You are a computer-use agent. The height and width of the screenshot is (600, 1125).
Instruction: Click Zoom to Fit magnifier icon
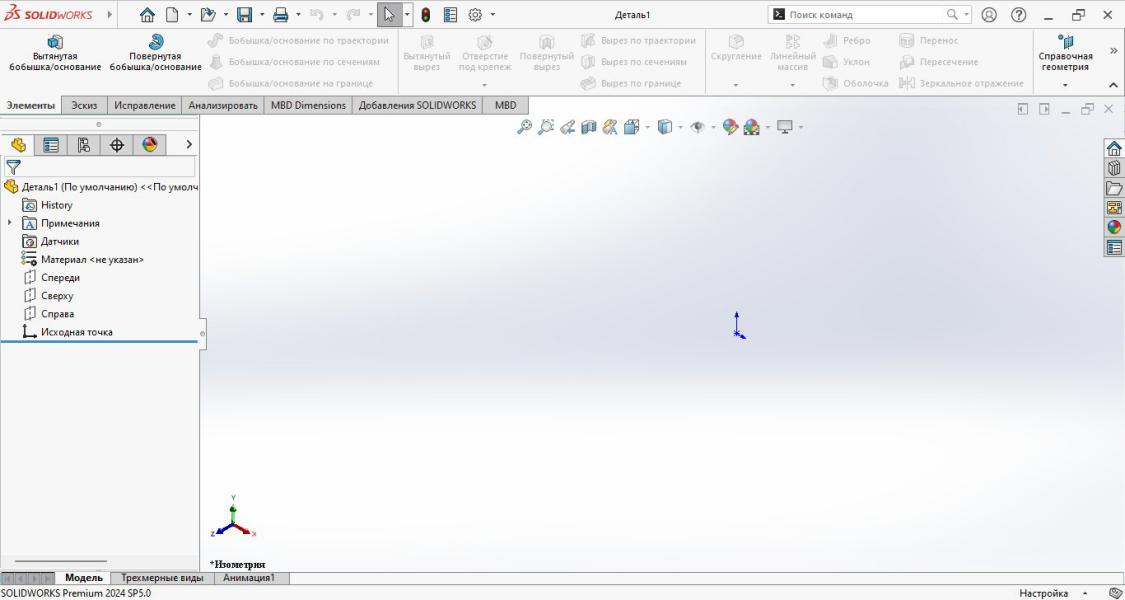(524, 127)
